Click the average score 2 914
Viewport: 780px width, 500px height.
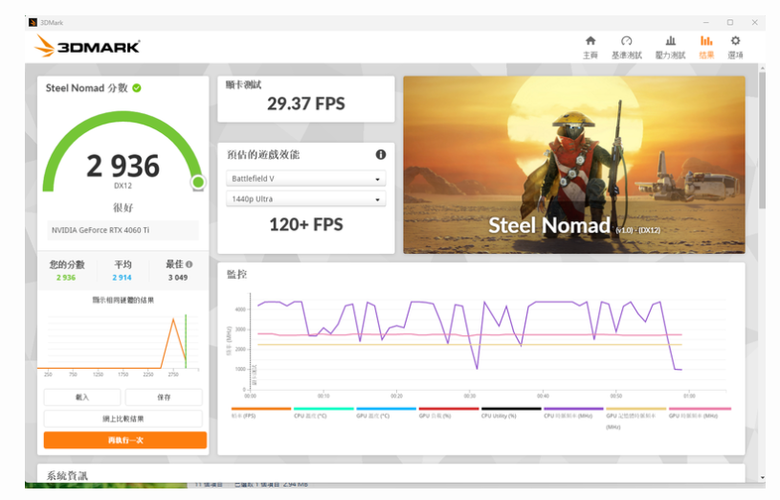tap(122, 278)
